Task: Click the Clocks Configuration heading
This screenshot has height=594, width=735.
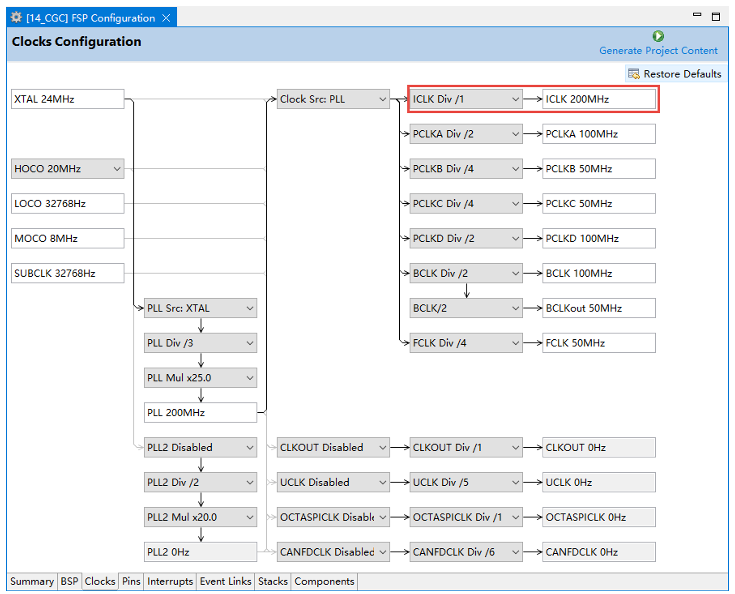Action: (x=76, y=42)
